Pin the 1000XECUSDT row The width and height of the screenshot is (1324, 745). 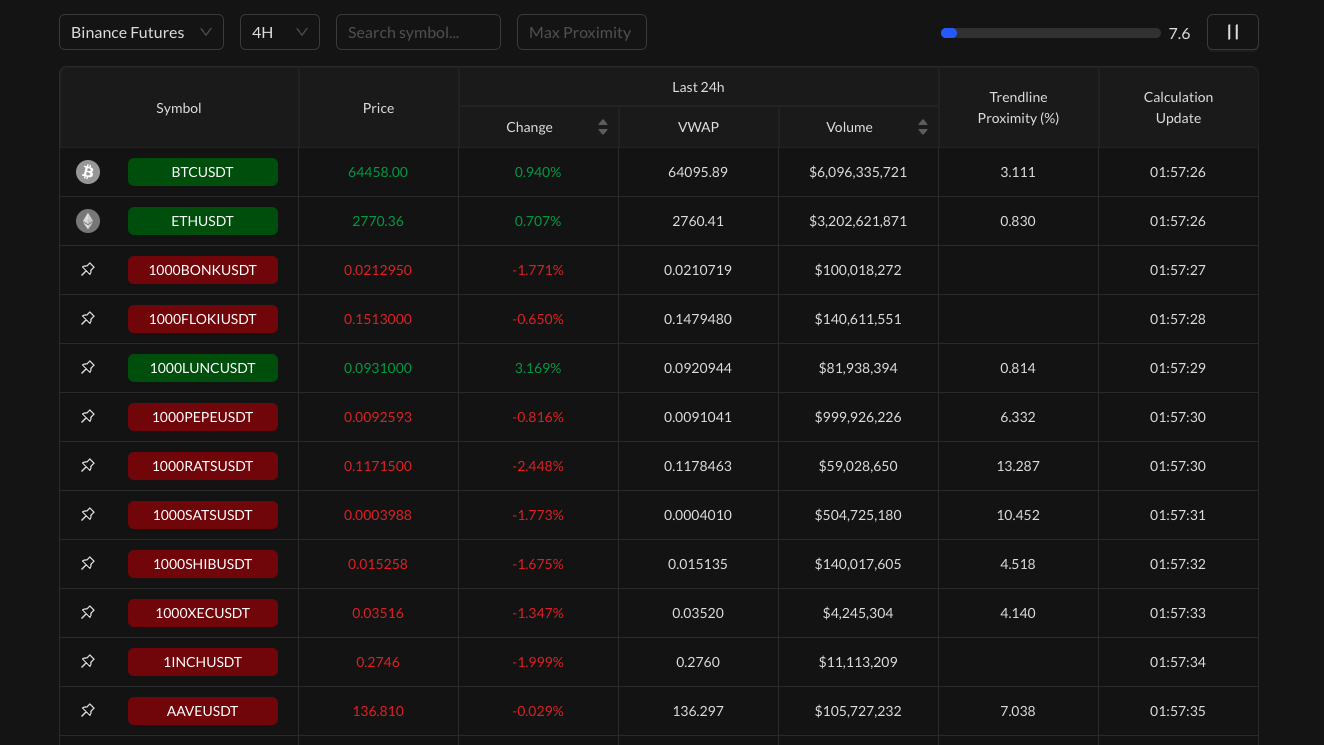pos(88,613)
